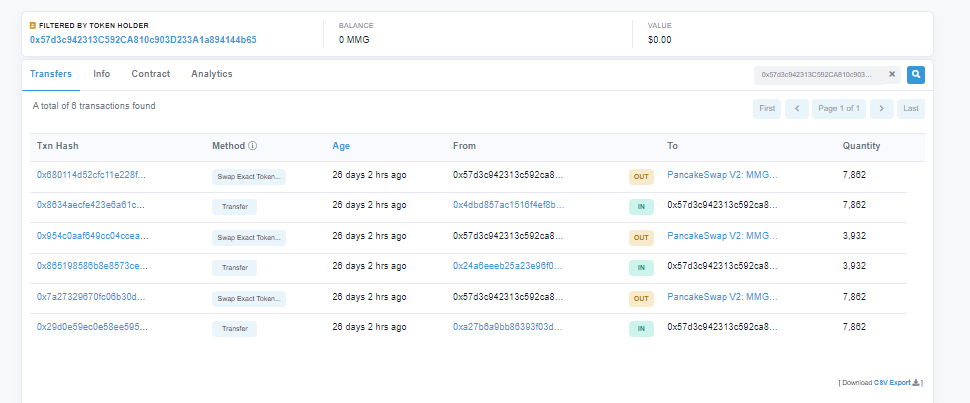Image resolution: width=970 pixels, height=403 pixels.
Task: Click Transfer method badge in 0x29d0e5 row
Action: 234,329
